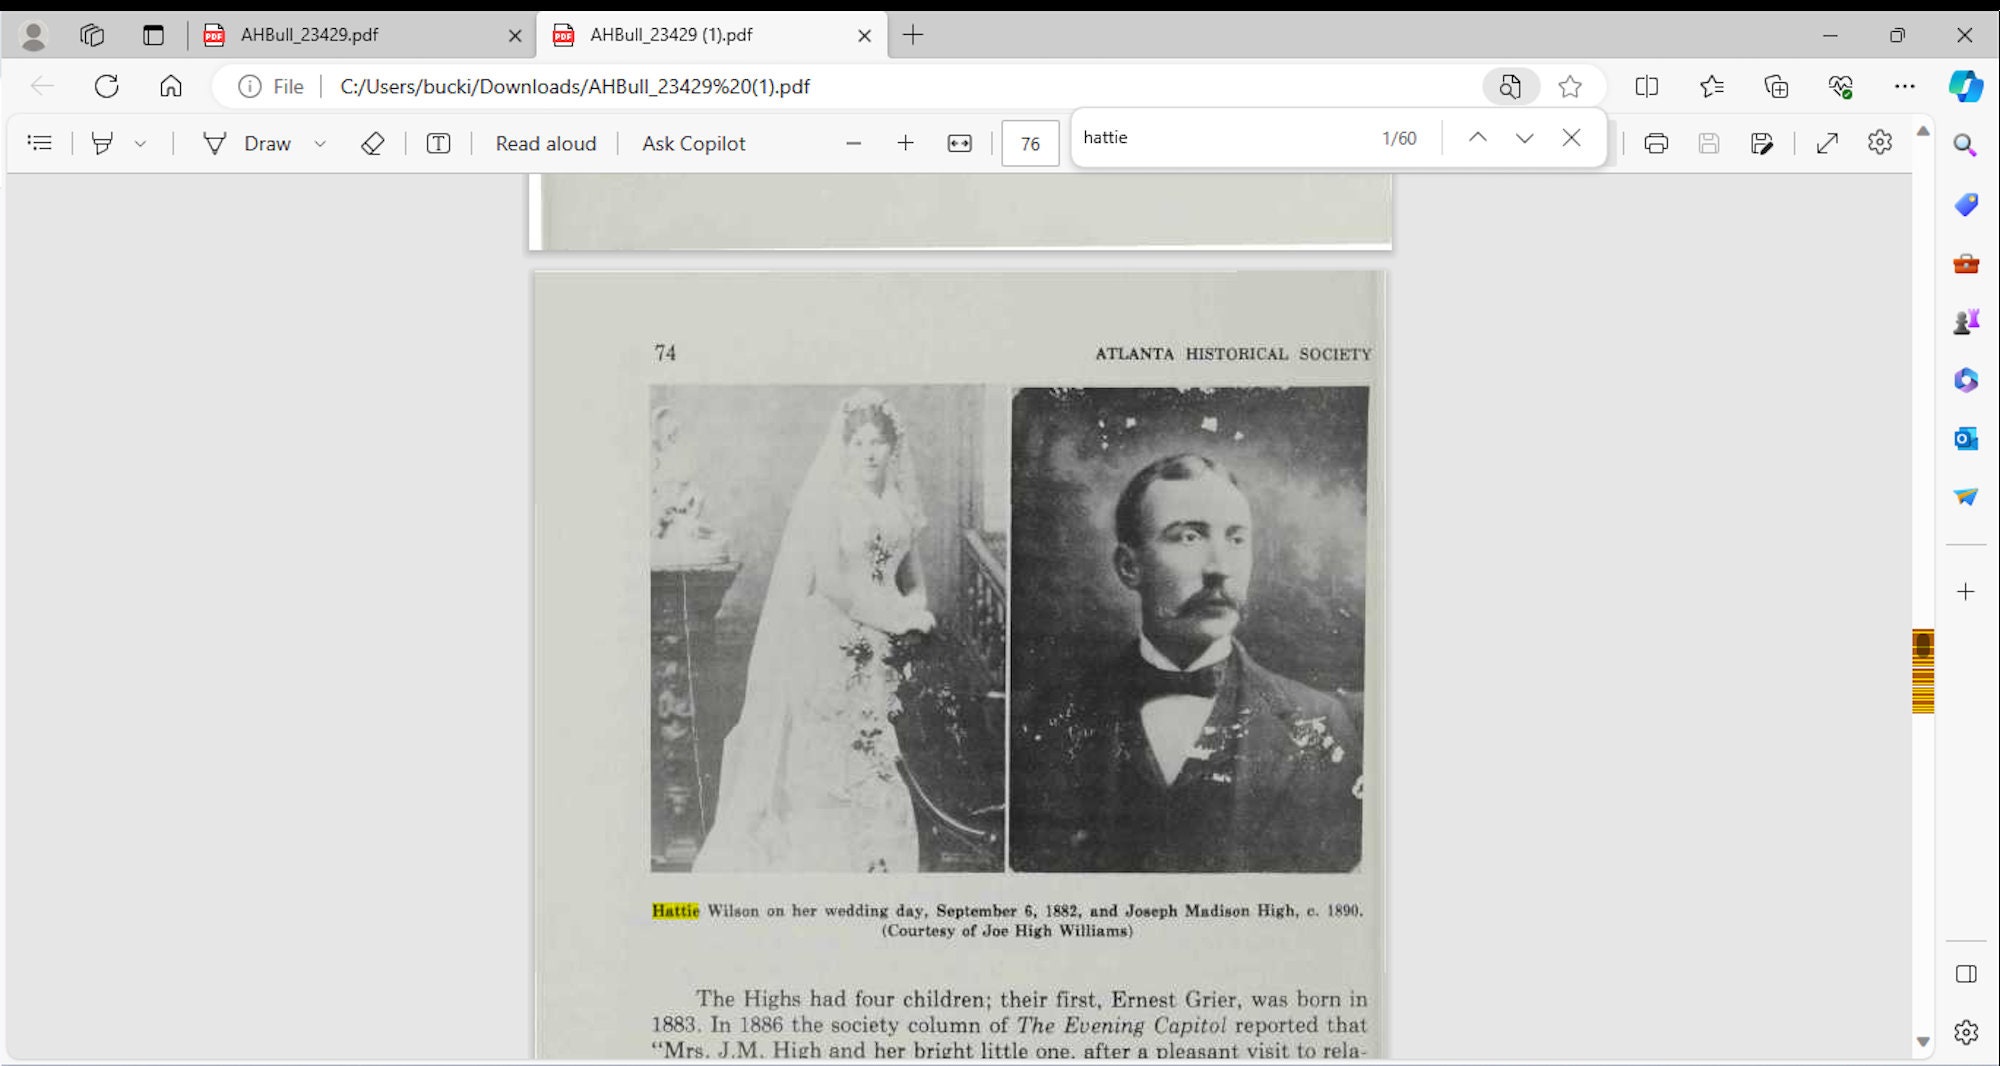Select the Erase tool
The width and height of the screenshot is (2000, 1066).
373,143
